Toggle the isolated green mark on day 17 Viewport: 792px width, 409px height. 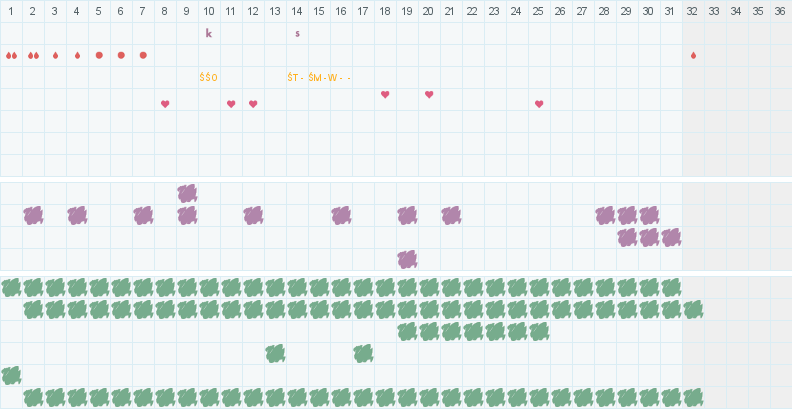coord(363,353)
